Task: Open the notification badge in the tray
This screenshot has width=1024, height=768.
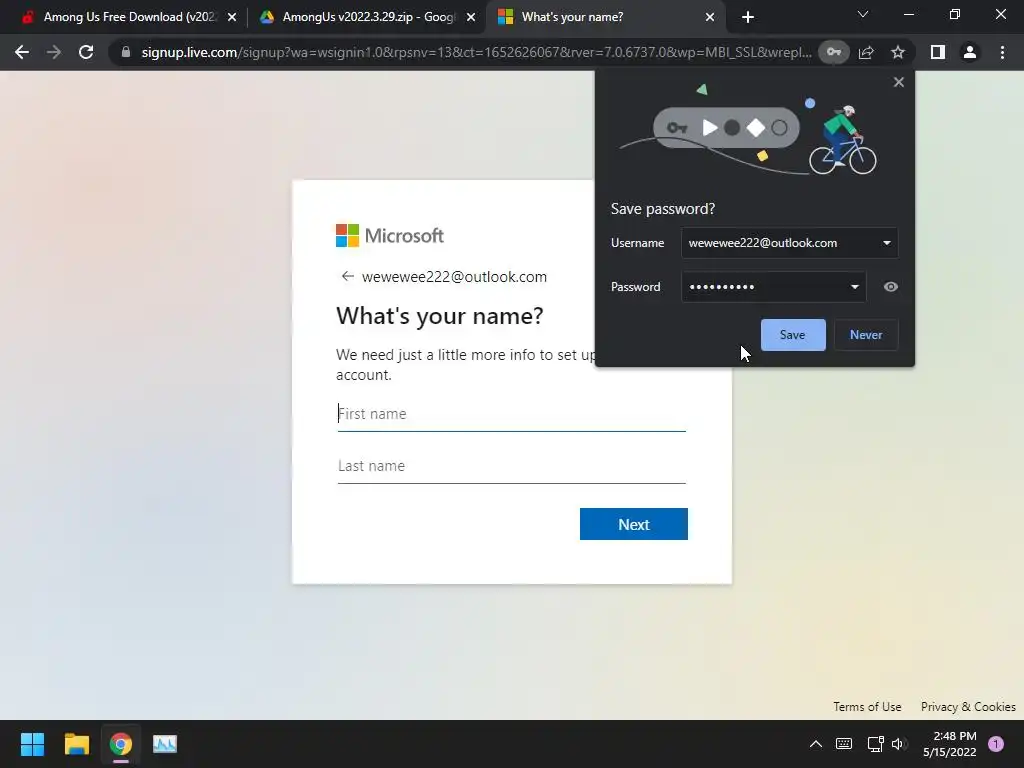Action: click(x=996, y=744)
